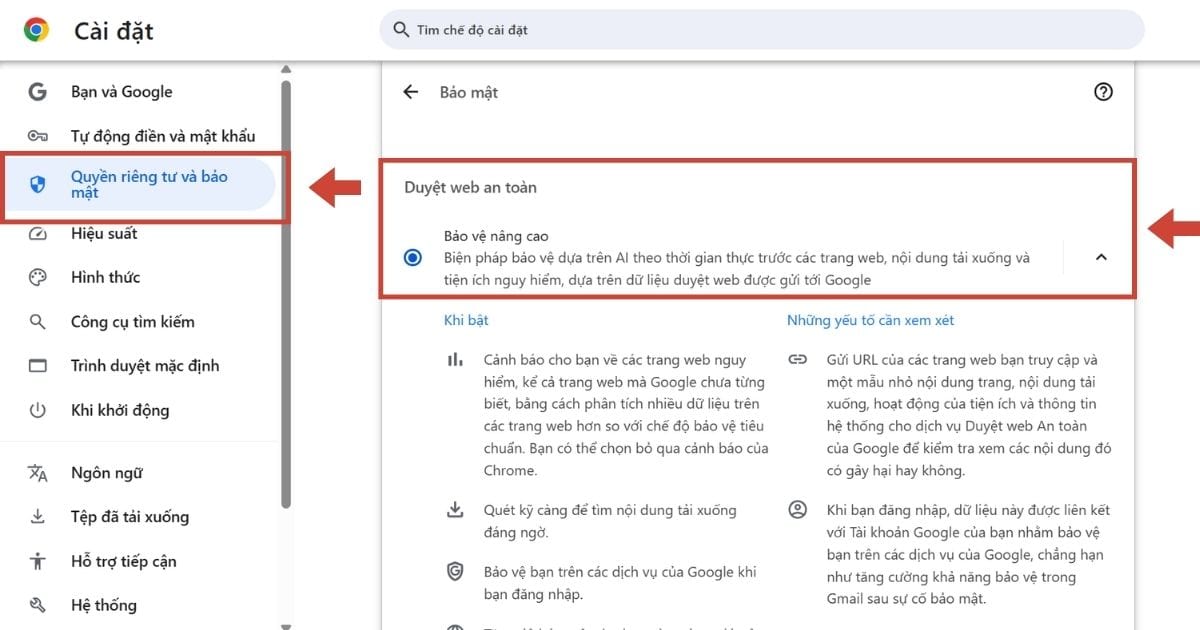Open Hỗ trợ tiếp cận settings

tap(123, 561)
